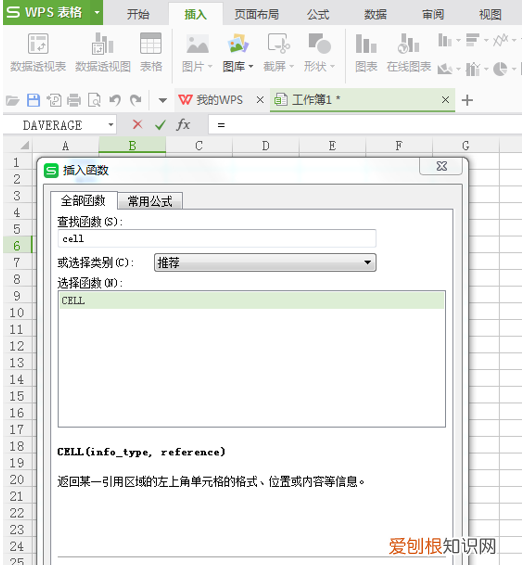The image size is (522, 565).
Task: Open the 数据 ribbon tab
Action: [x=375, y=14]
